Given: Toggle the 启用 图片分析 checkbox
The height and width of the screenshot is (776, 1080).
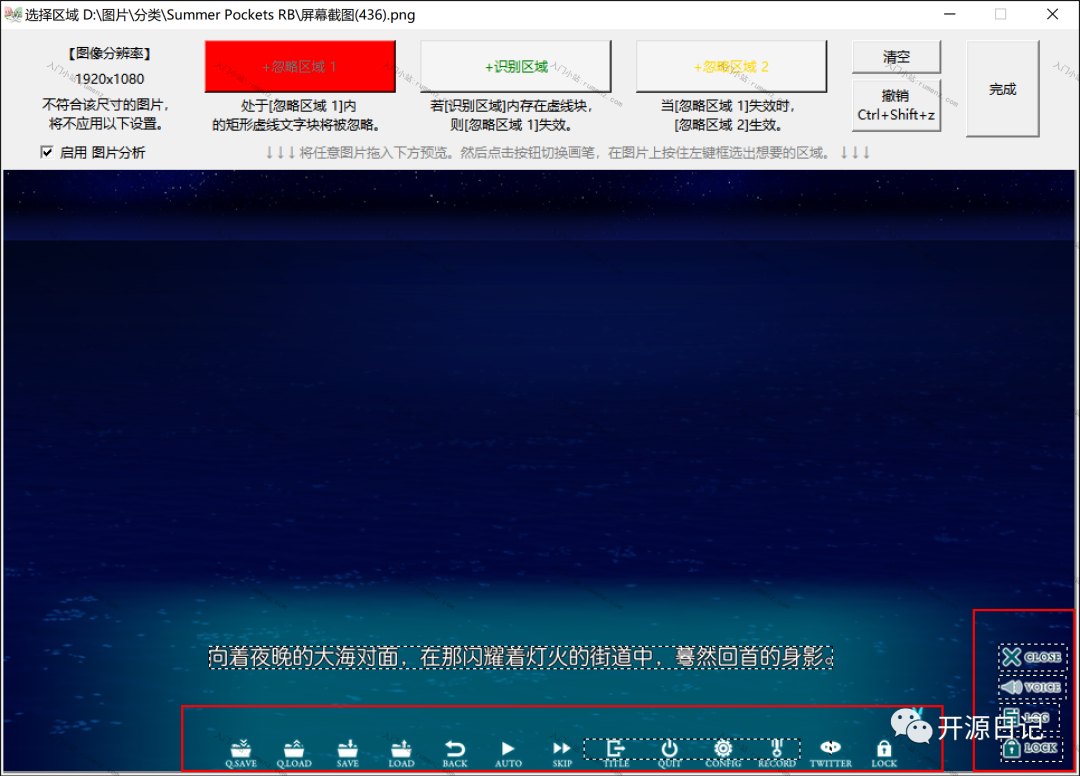Looking at the screenshot, I should [46, 152].
